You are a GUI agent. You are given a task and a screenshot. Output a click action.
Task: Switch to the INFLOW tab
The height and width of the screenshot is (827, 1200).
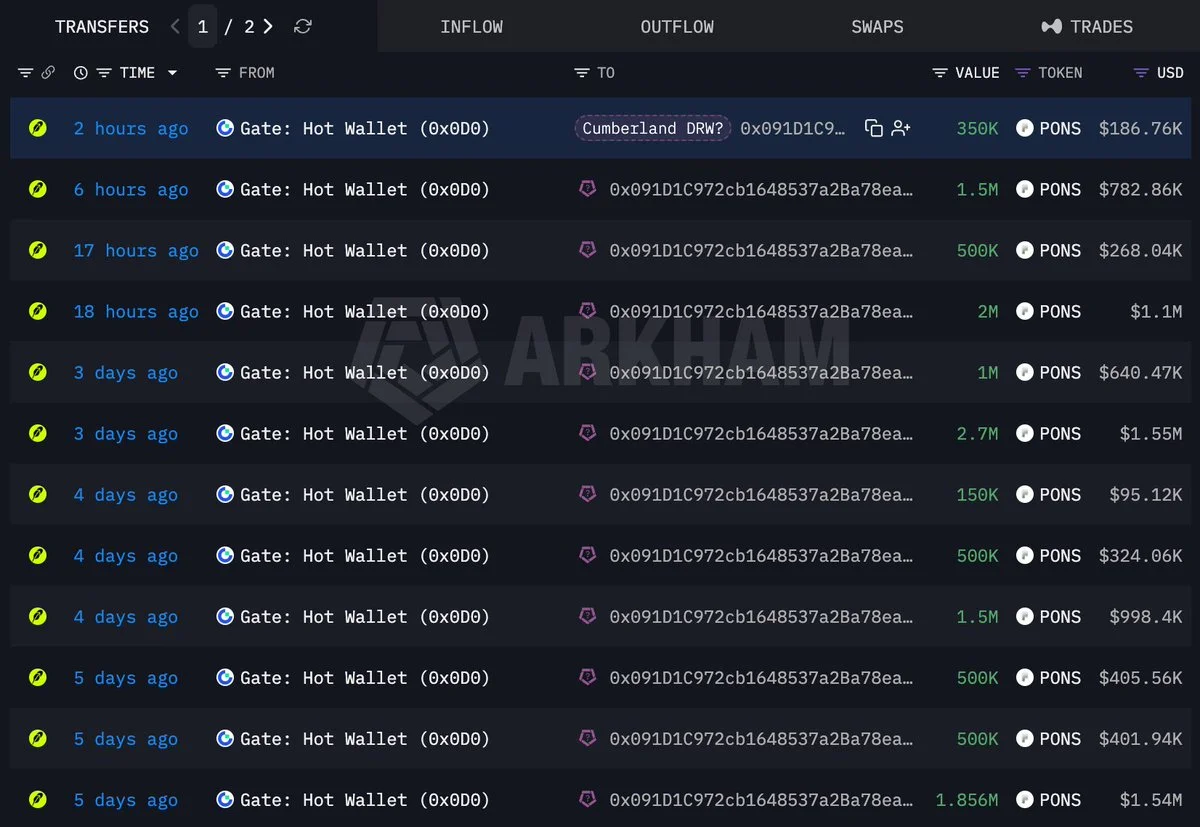click(x=472, y=27)
